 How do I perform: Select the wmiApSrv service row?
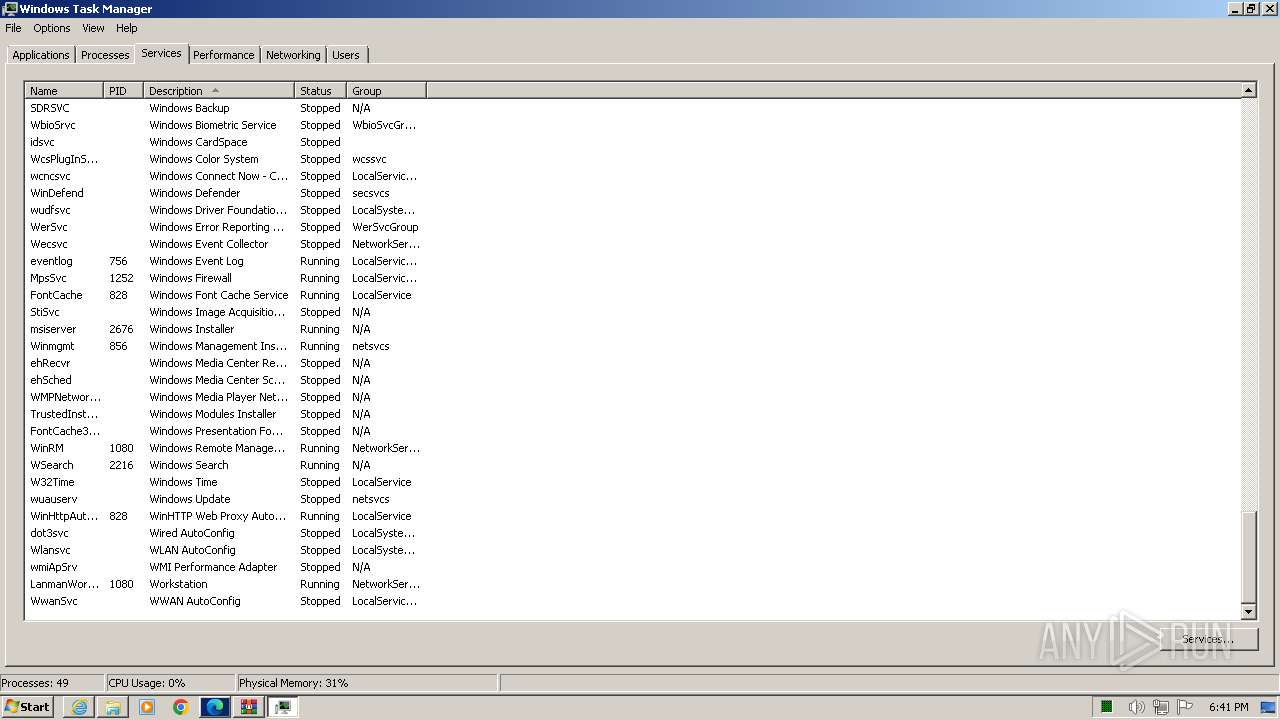[x=226, y=567]
